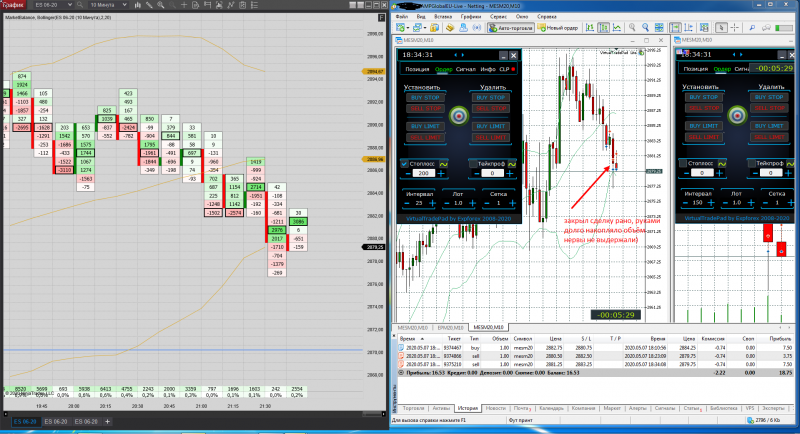
Task: Open Календарь tab in toolbox
Action: 552,409
